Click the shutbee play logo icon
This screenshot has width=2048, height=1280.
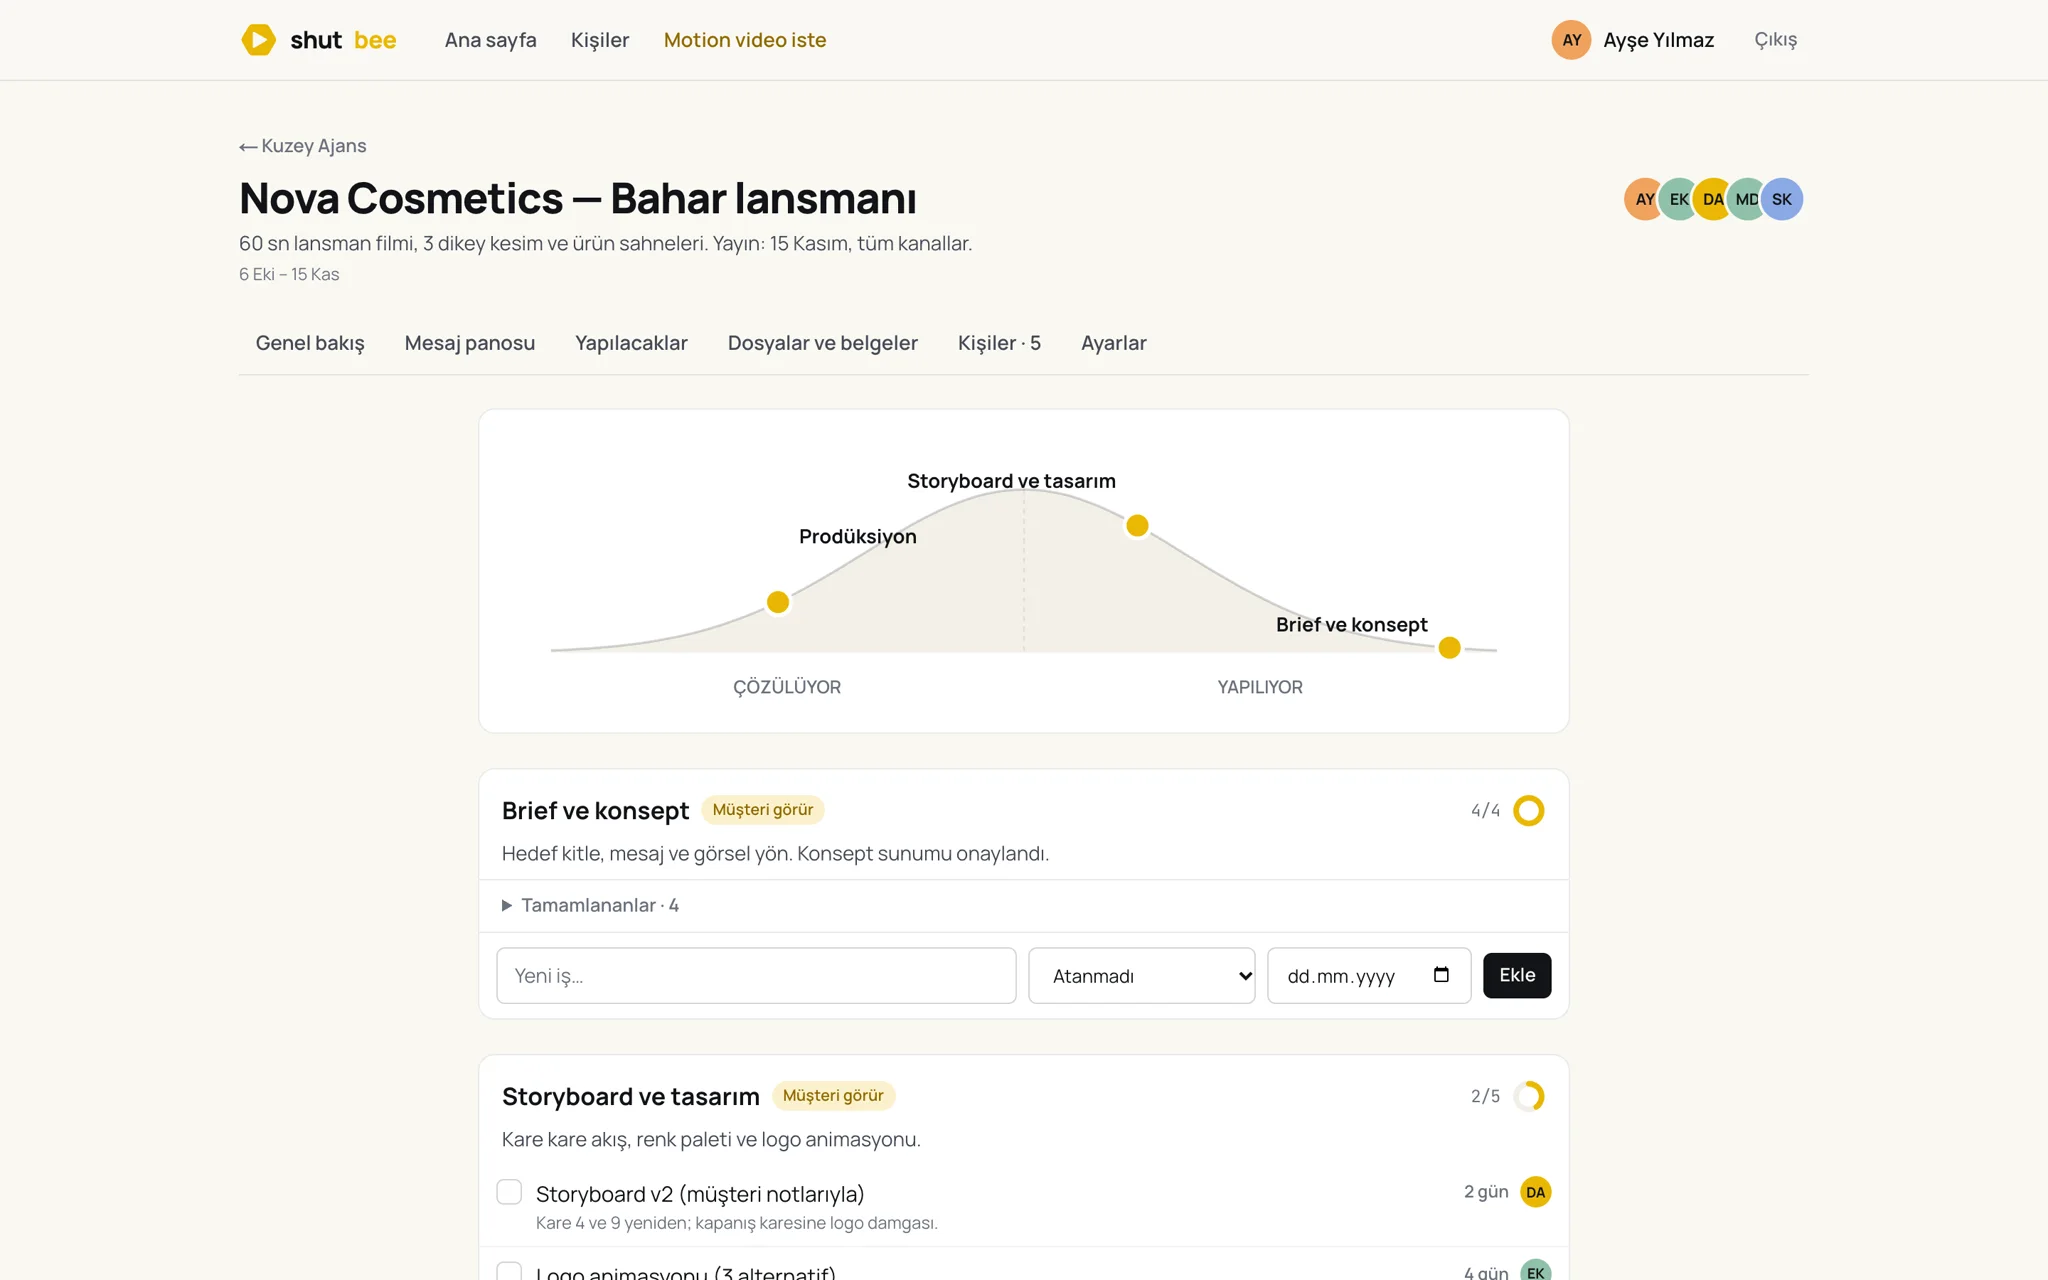259,40
